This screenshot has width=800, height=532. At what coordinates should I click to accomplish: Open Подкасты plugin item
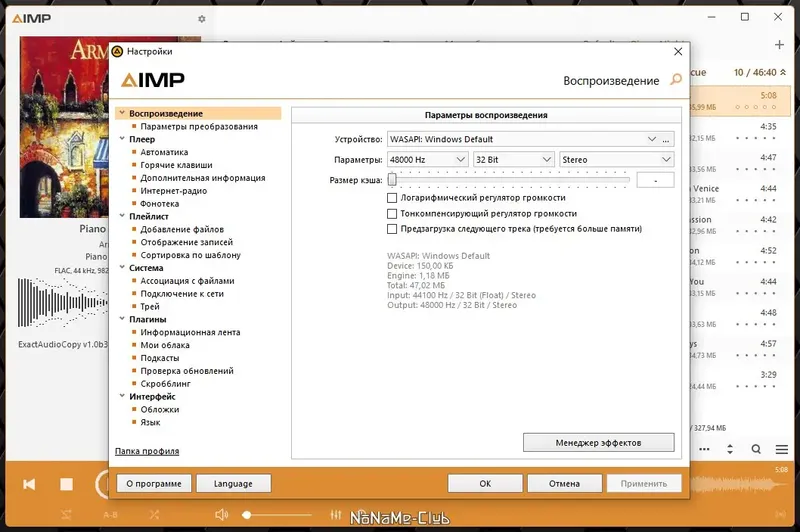pos(160,358)
